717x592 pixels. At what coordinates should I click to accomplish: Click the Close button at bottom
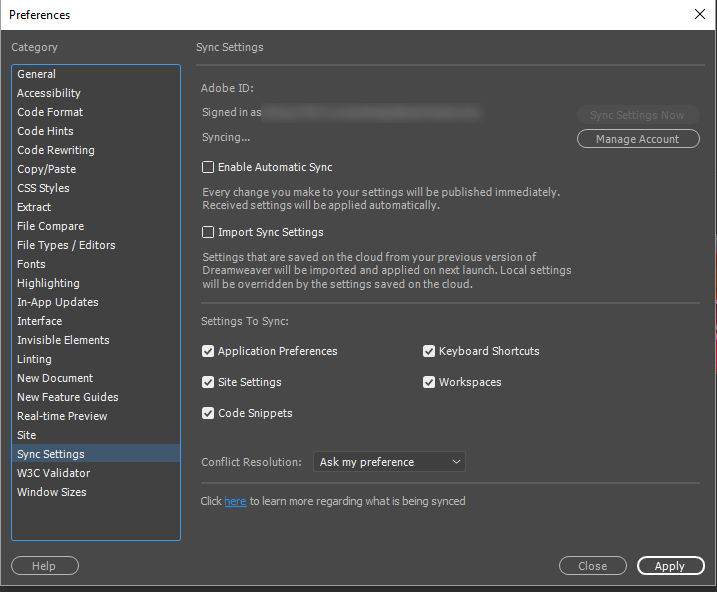(x=593, y=566)
